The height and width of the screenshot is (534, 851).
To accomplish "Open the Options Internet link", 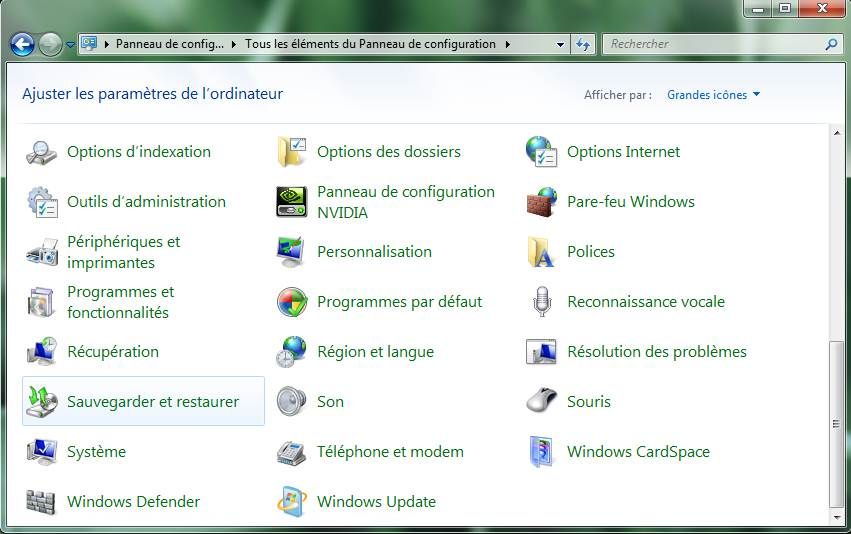I will coord(623,152).
